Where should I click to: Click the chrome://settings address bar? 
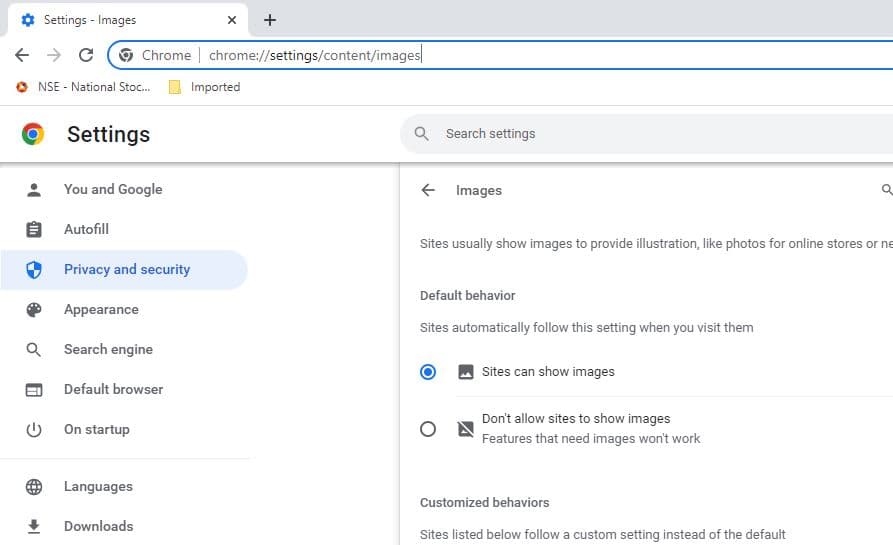(x=500, y=55)
